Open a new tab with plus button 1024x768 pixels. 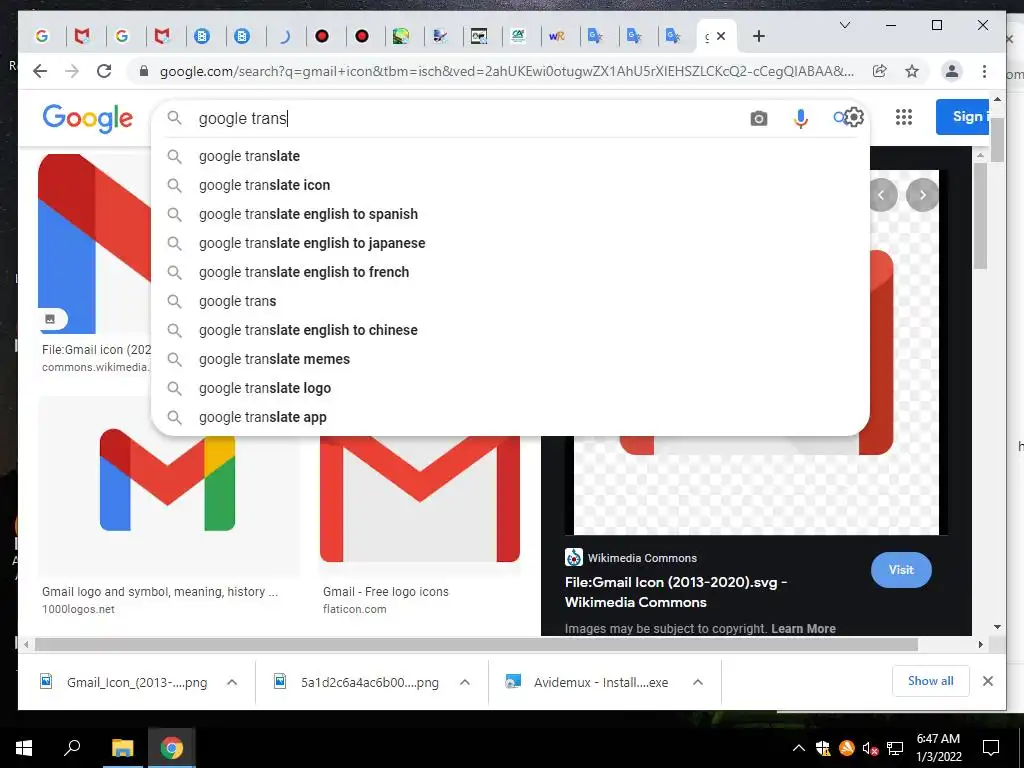coord(758,36)
